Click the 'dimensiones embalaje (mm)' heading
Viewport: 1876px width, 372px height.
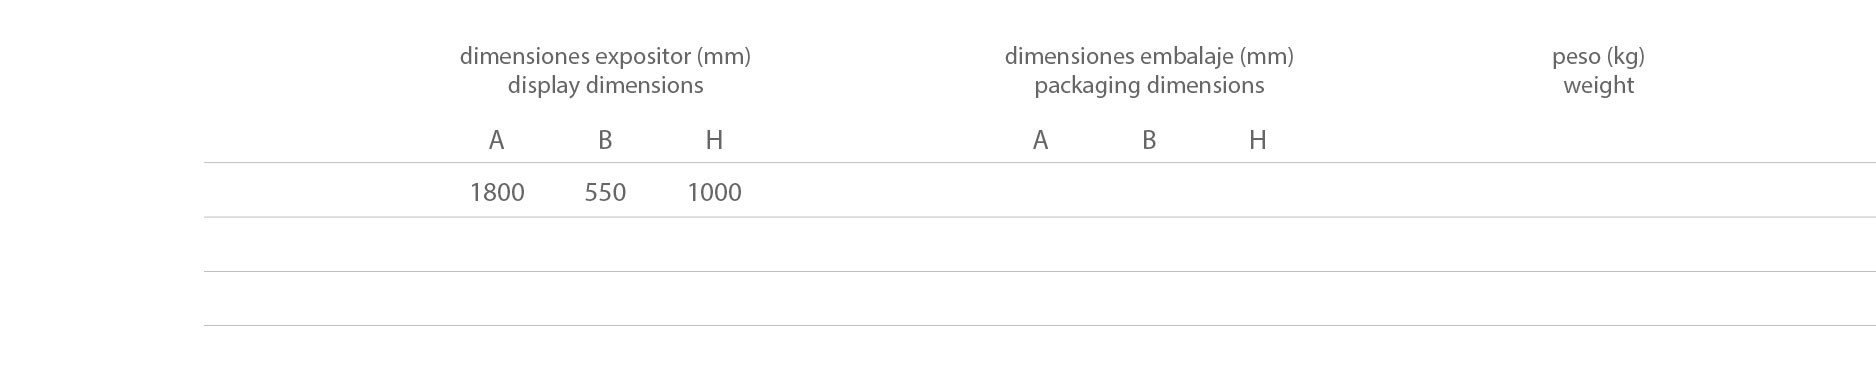click(1149, 56)
